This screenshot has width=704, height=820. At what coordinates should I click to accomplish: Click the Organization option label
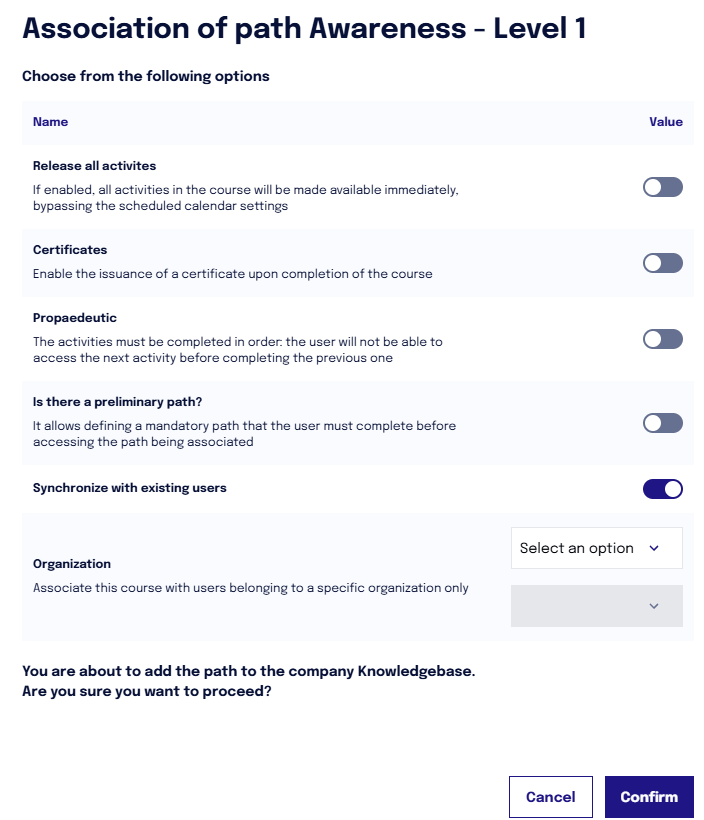pyautogui.click(x=72, y=564)
